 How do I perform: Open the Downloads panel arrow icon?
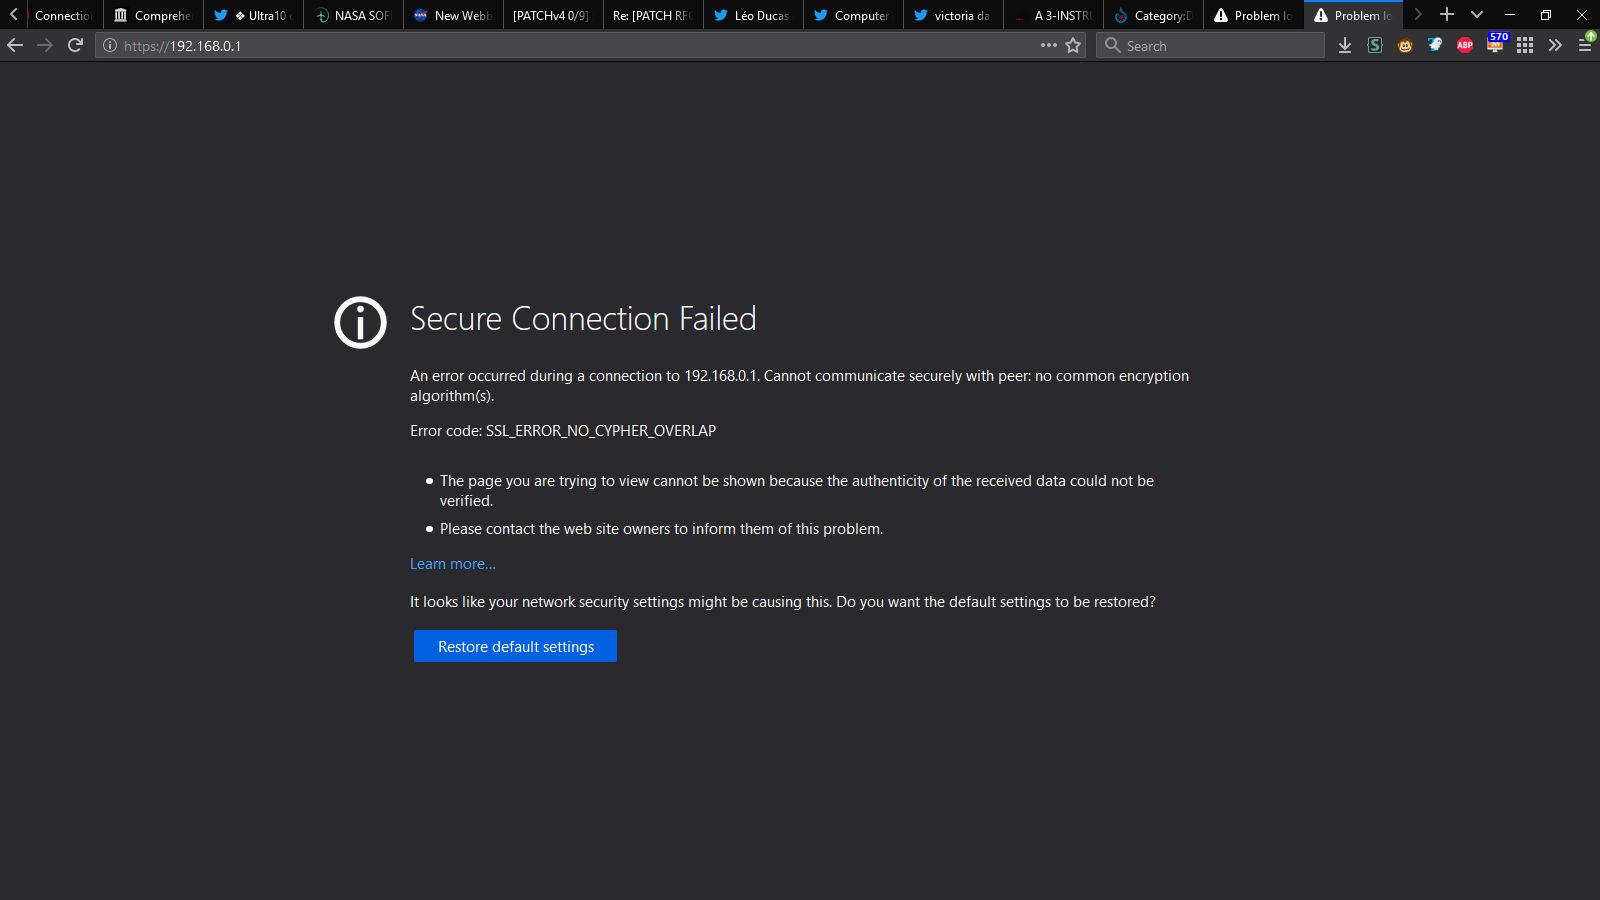(1345, 45)
